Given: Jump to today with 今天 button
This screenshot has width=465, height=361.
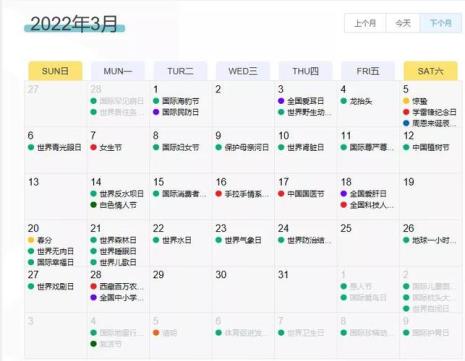Looking at the screenshot, I should (x=403, y=23).
